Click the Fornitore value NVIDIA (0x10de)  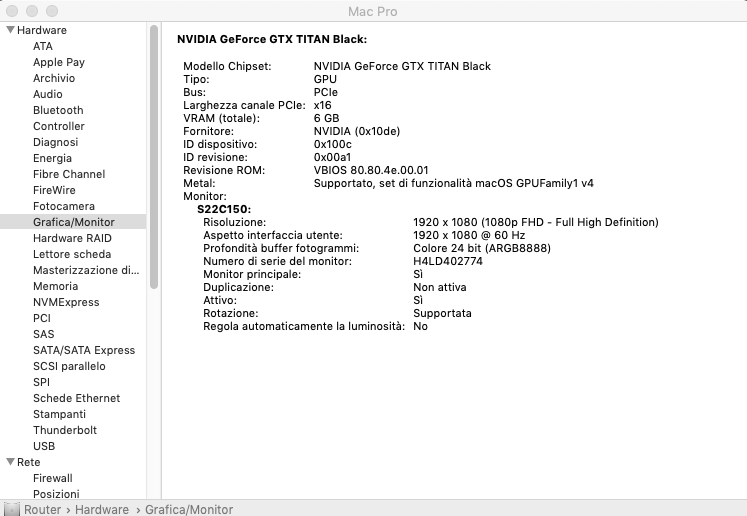tap(357, 131)
